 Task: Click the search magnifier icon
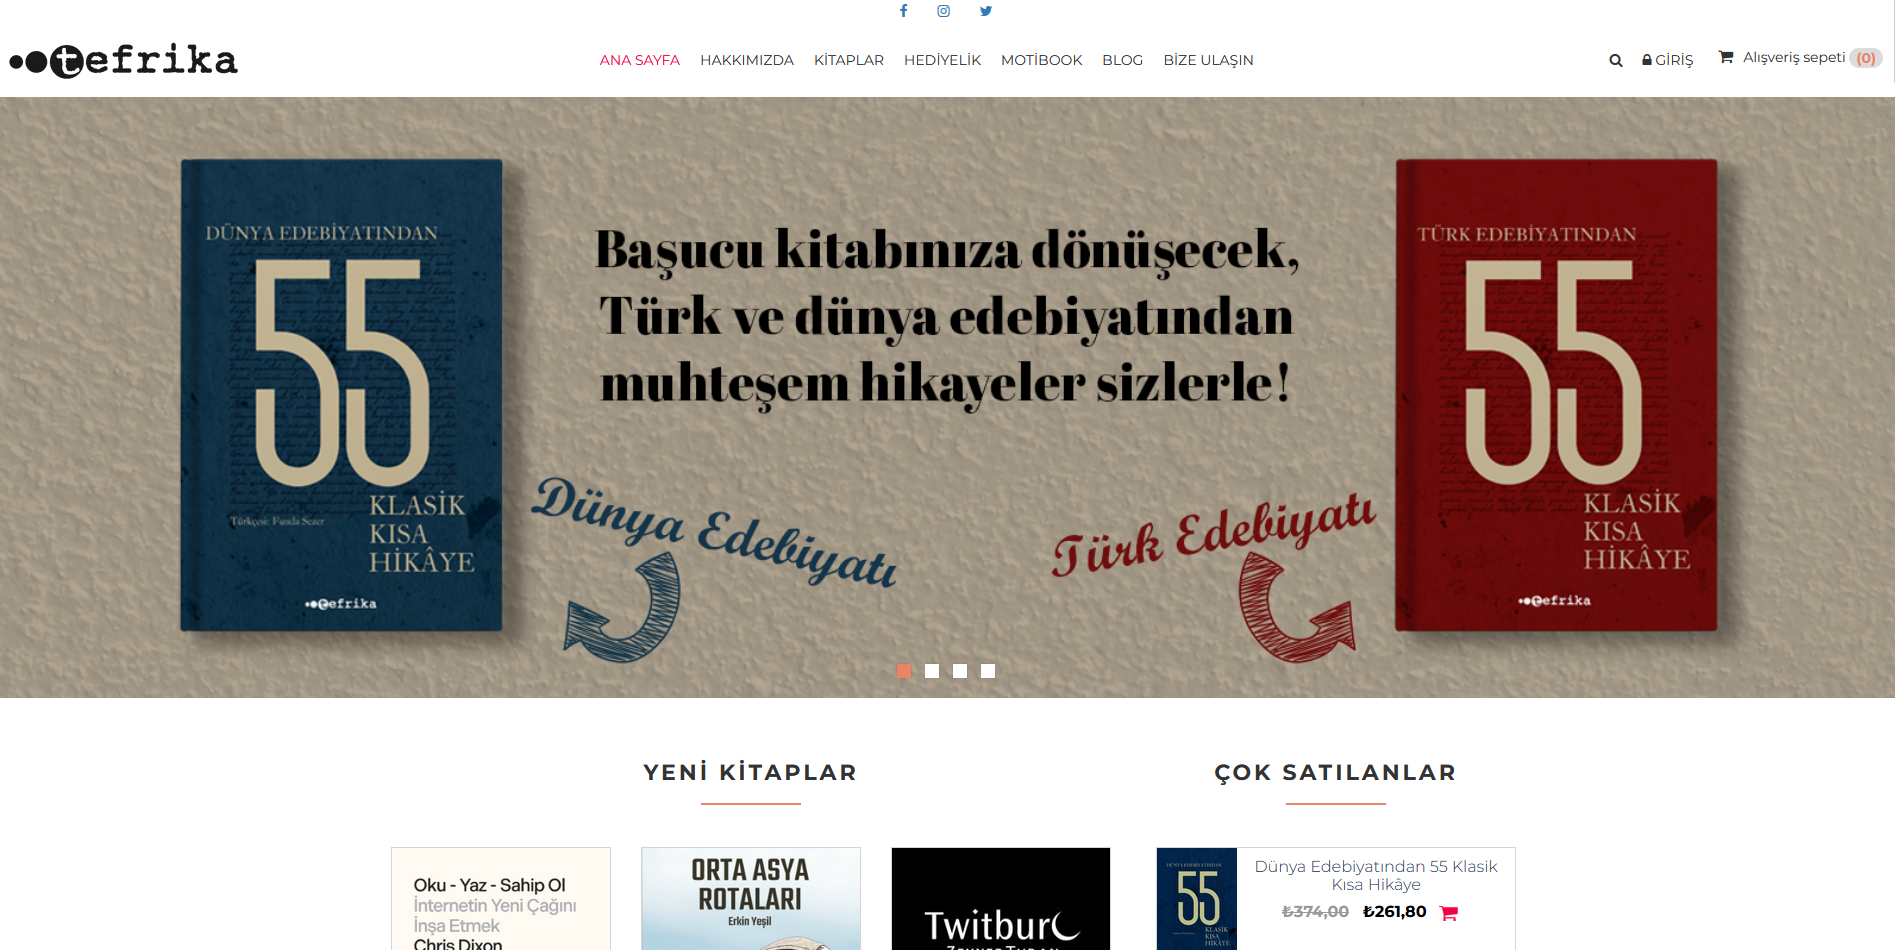coord(1615,60)
